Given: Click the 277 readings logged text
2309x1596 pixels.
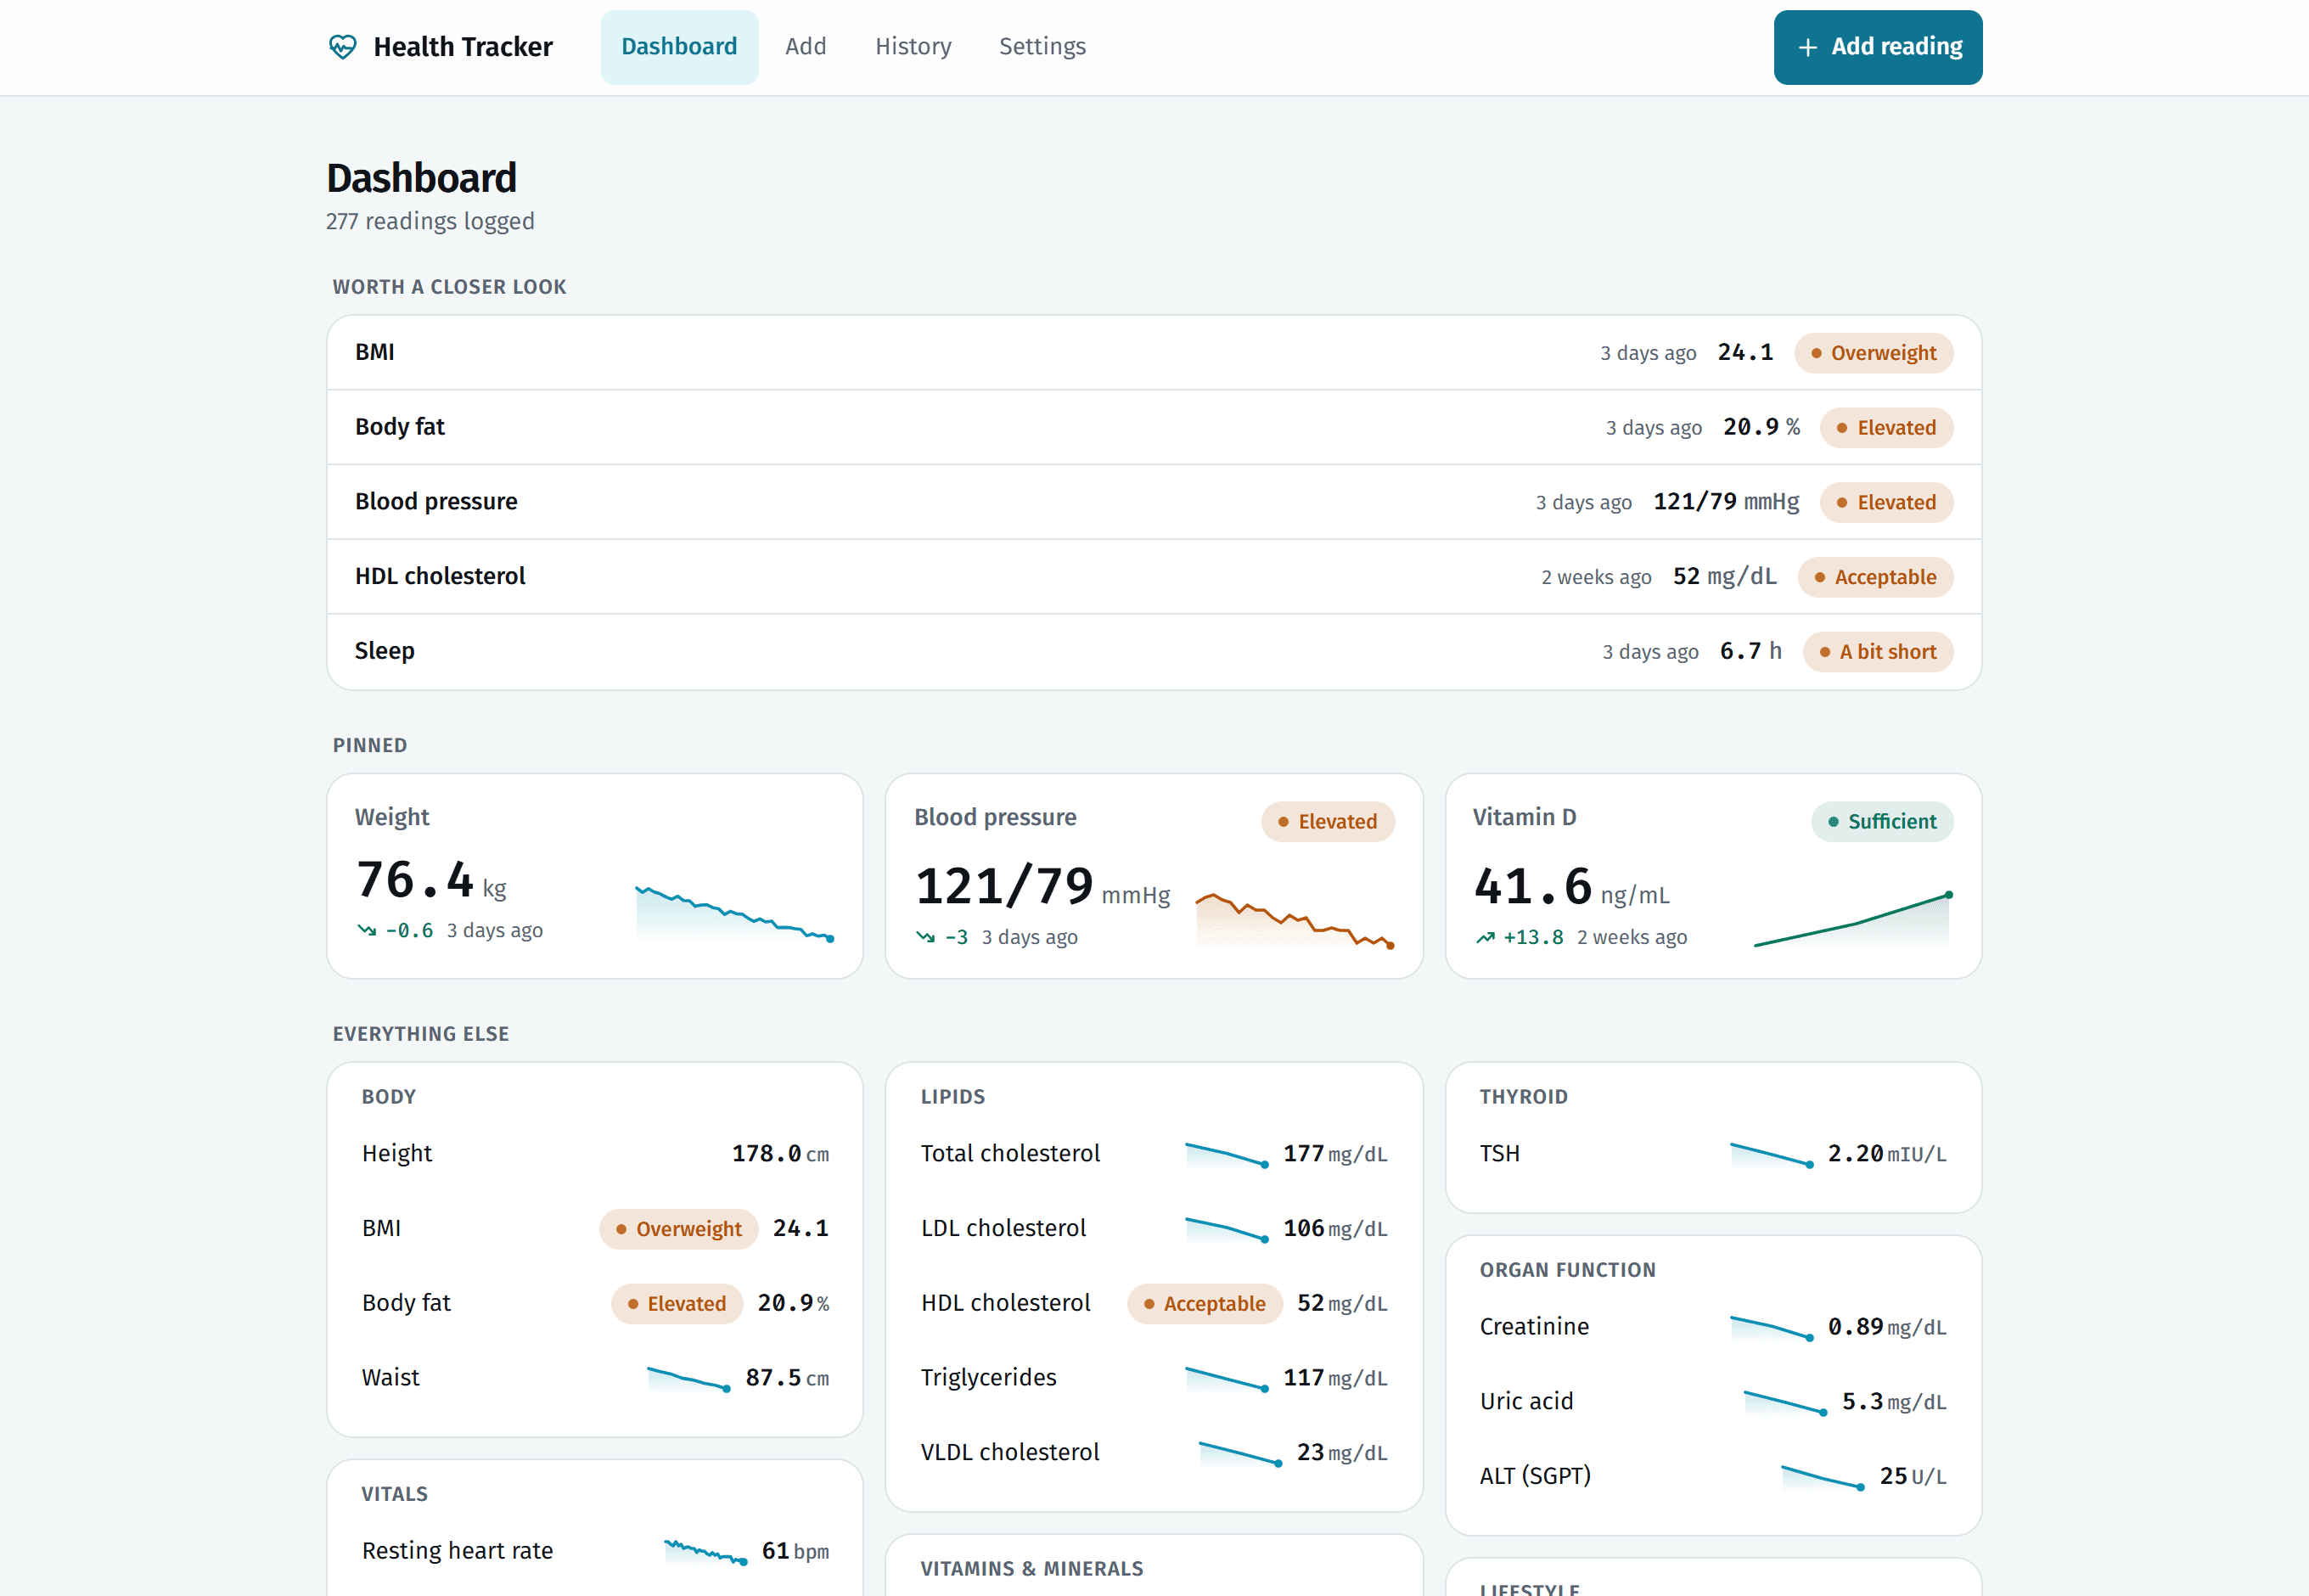Looking at the screenshot, I should (x=430, y=221).
